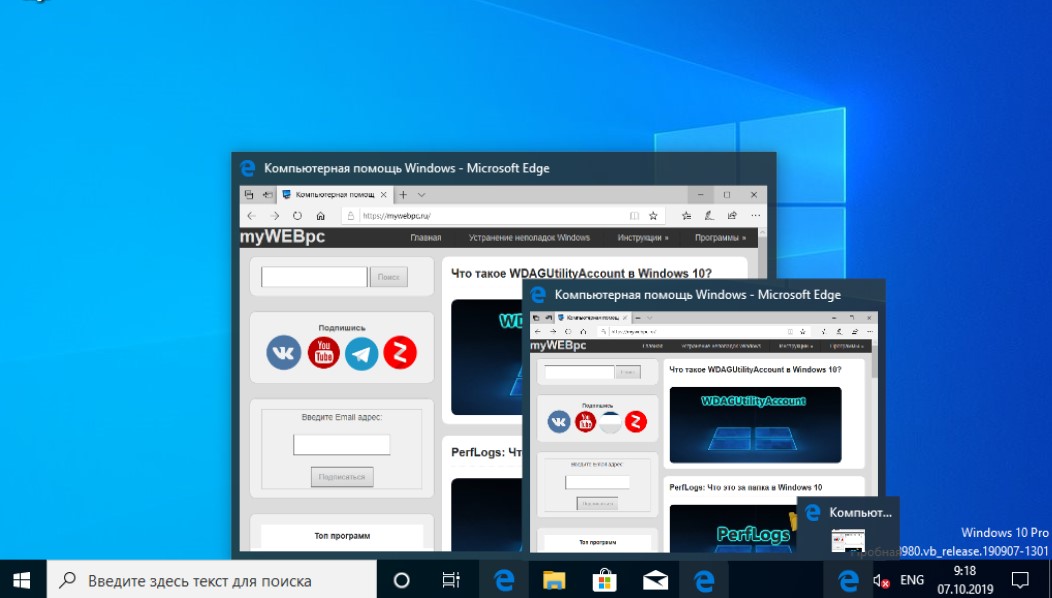The height and width of the screenshot is (598, 1052).
Task: Expand the tab preview chevron in large Edge preview
Action: 421,195
